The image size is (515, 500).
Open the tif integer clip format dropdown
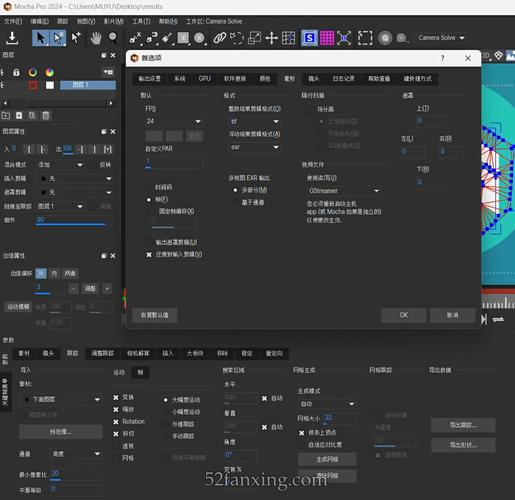[254, 121]
